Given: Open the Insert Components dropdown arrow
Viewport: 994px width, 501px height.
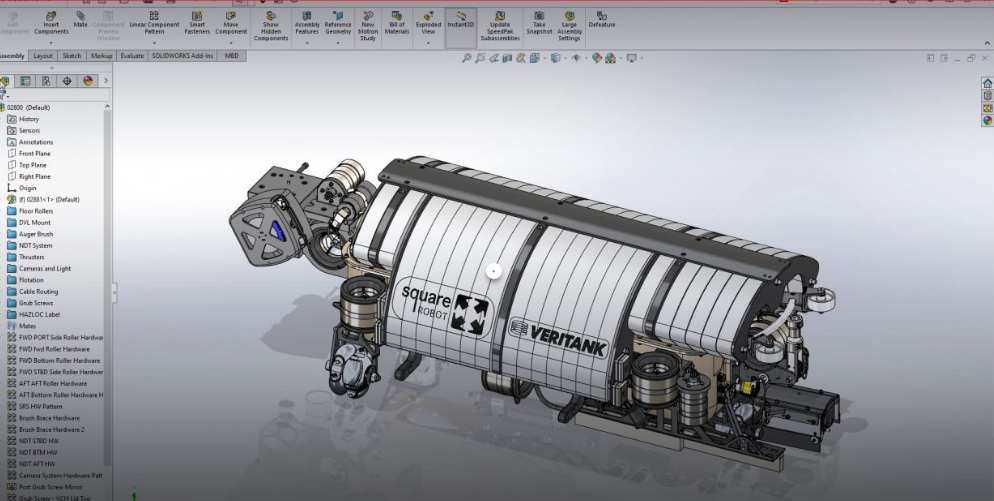Looking at the screenshot, I should click(x=51, y=44).
